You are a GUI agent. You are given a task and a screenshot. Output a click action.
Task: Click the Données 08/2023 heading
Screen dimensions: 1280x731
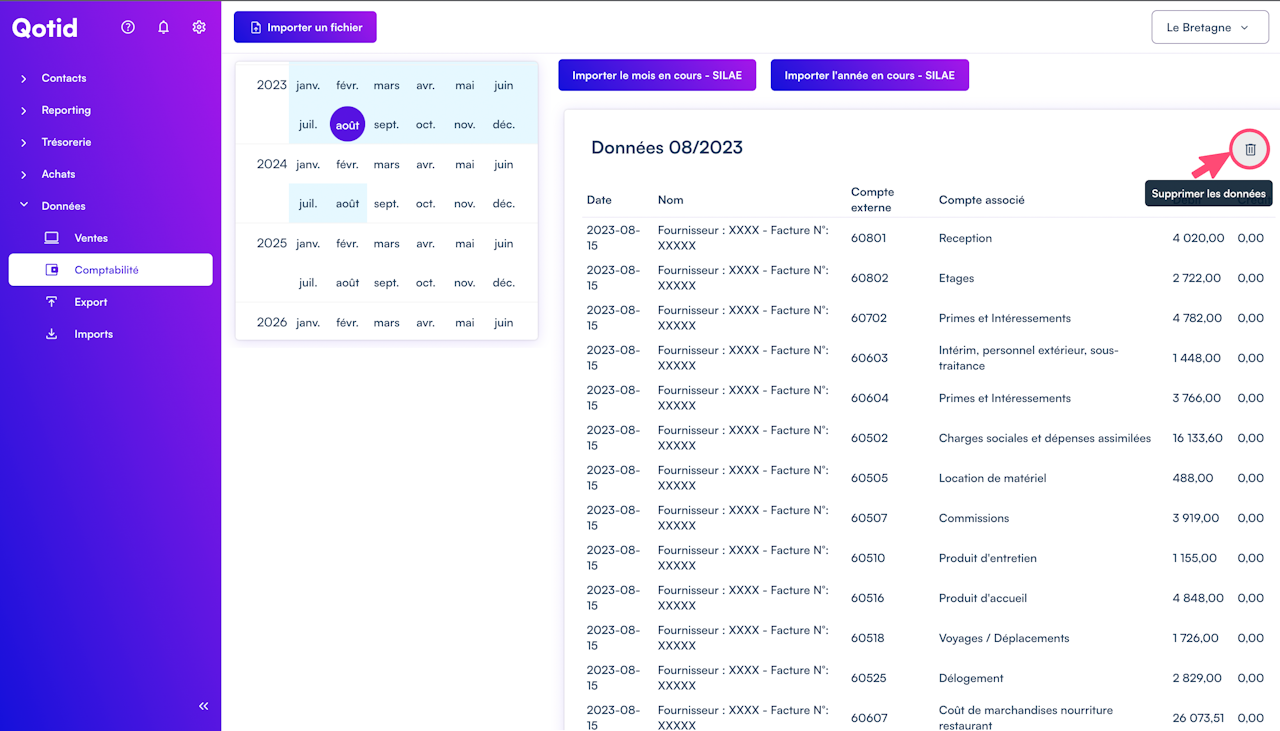tap(667, 148)
